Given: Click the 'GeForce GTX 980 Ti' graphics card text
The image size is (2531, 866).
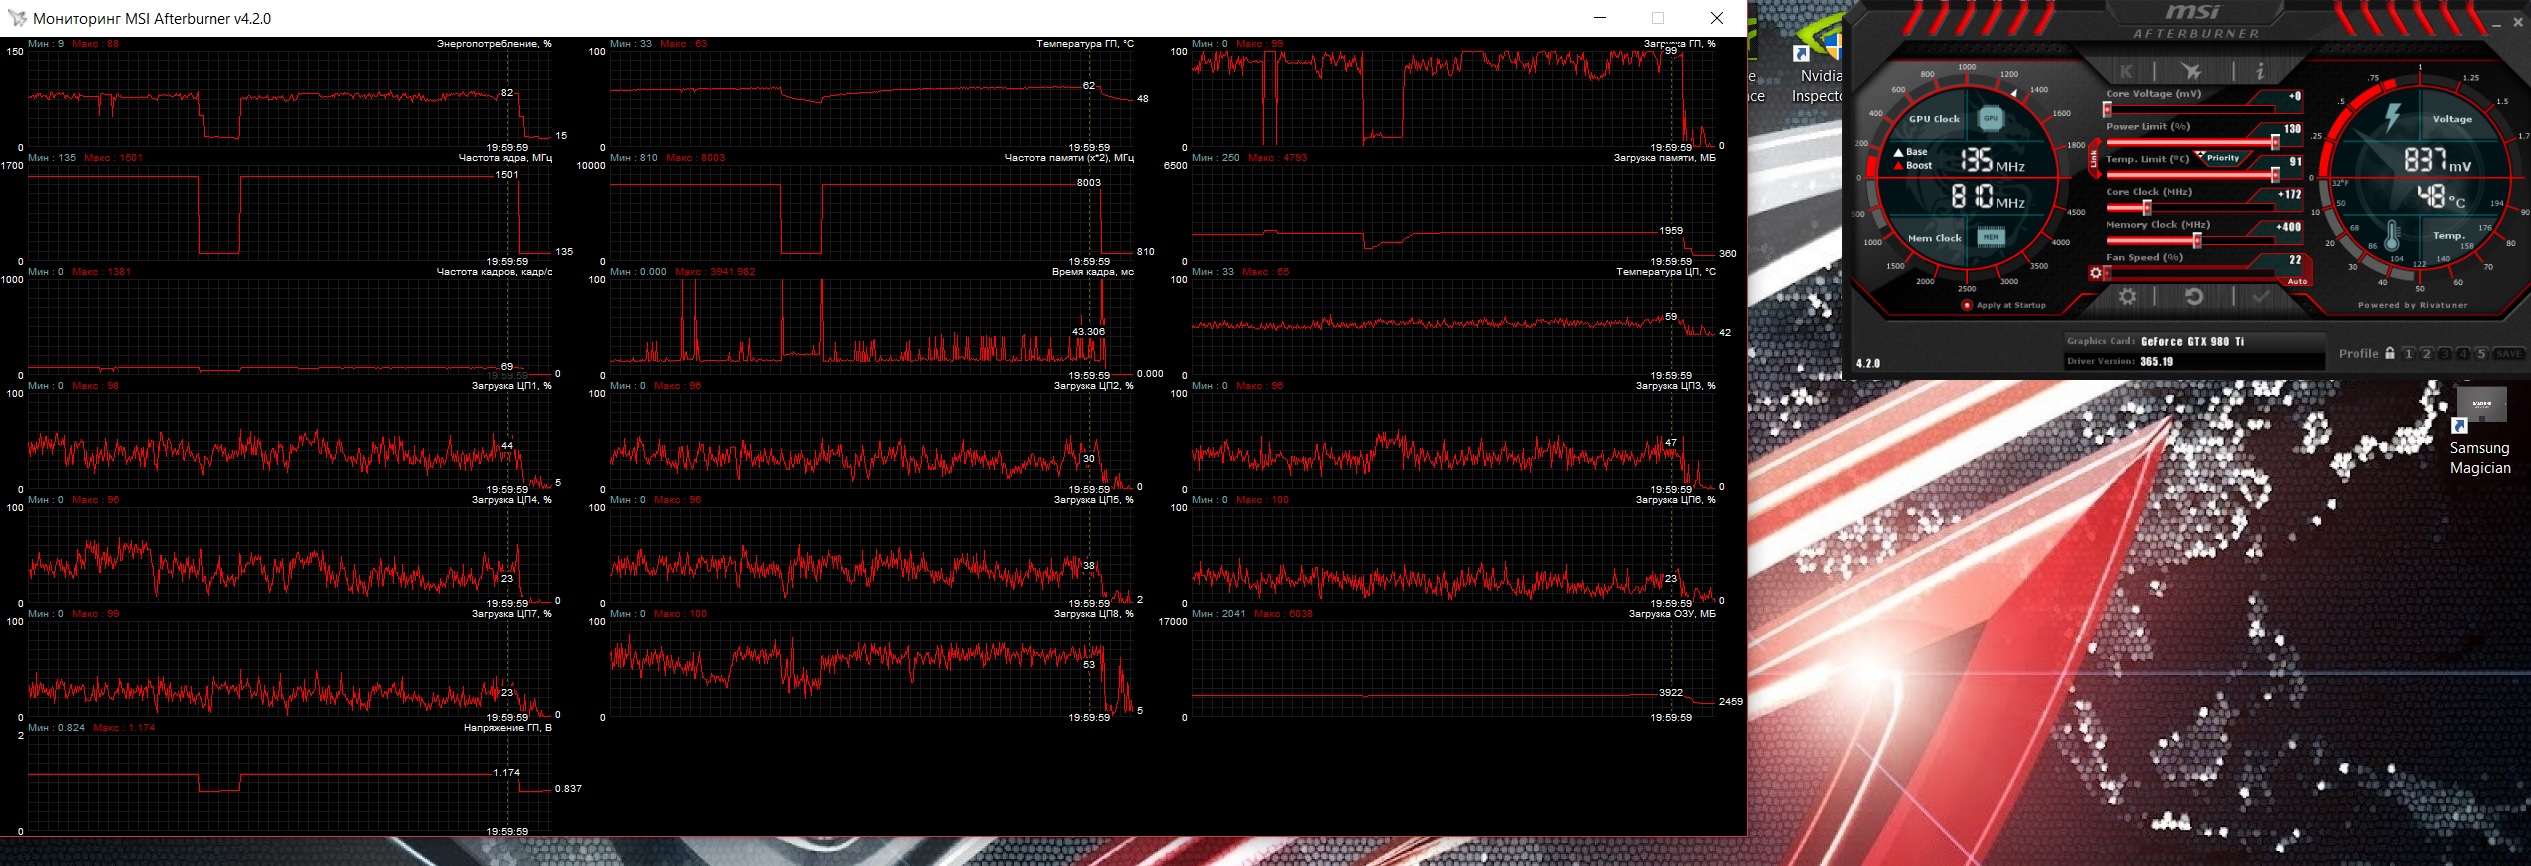Looking at the screenshot, I should [2192, 341].
